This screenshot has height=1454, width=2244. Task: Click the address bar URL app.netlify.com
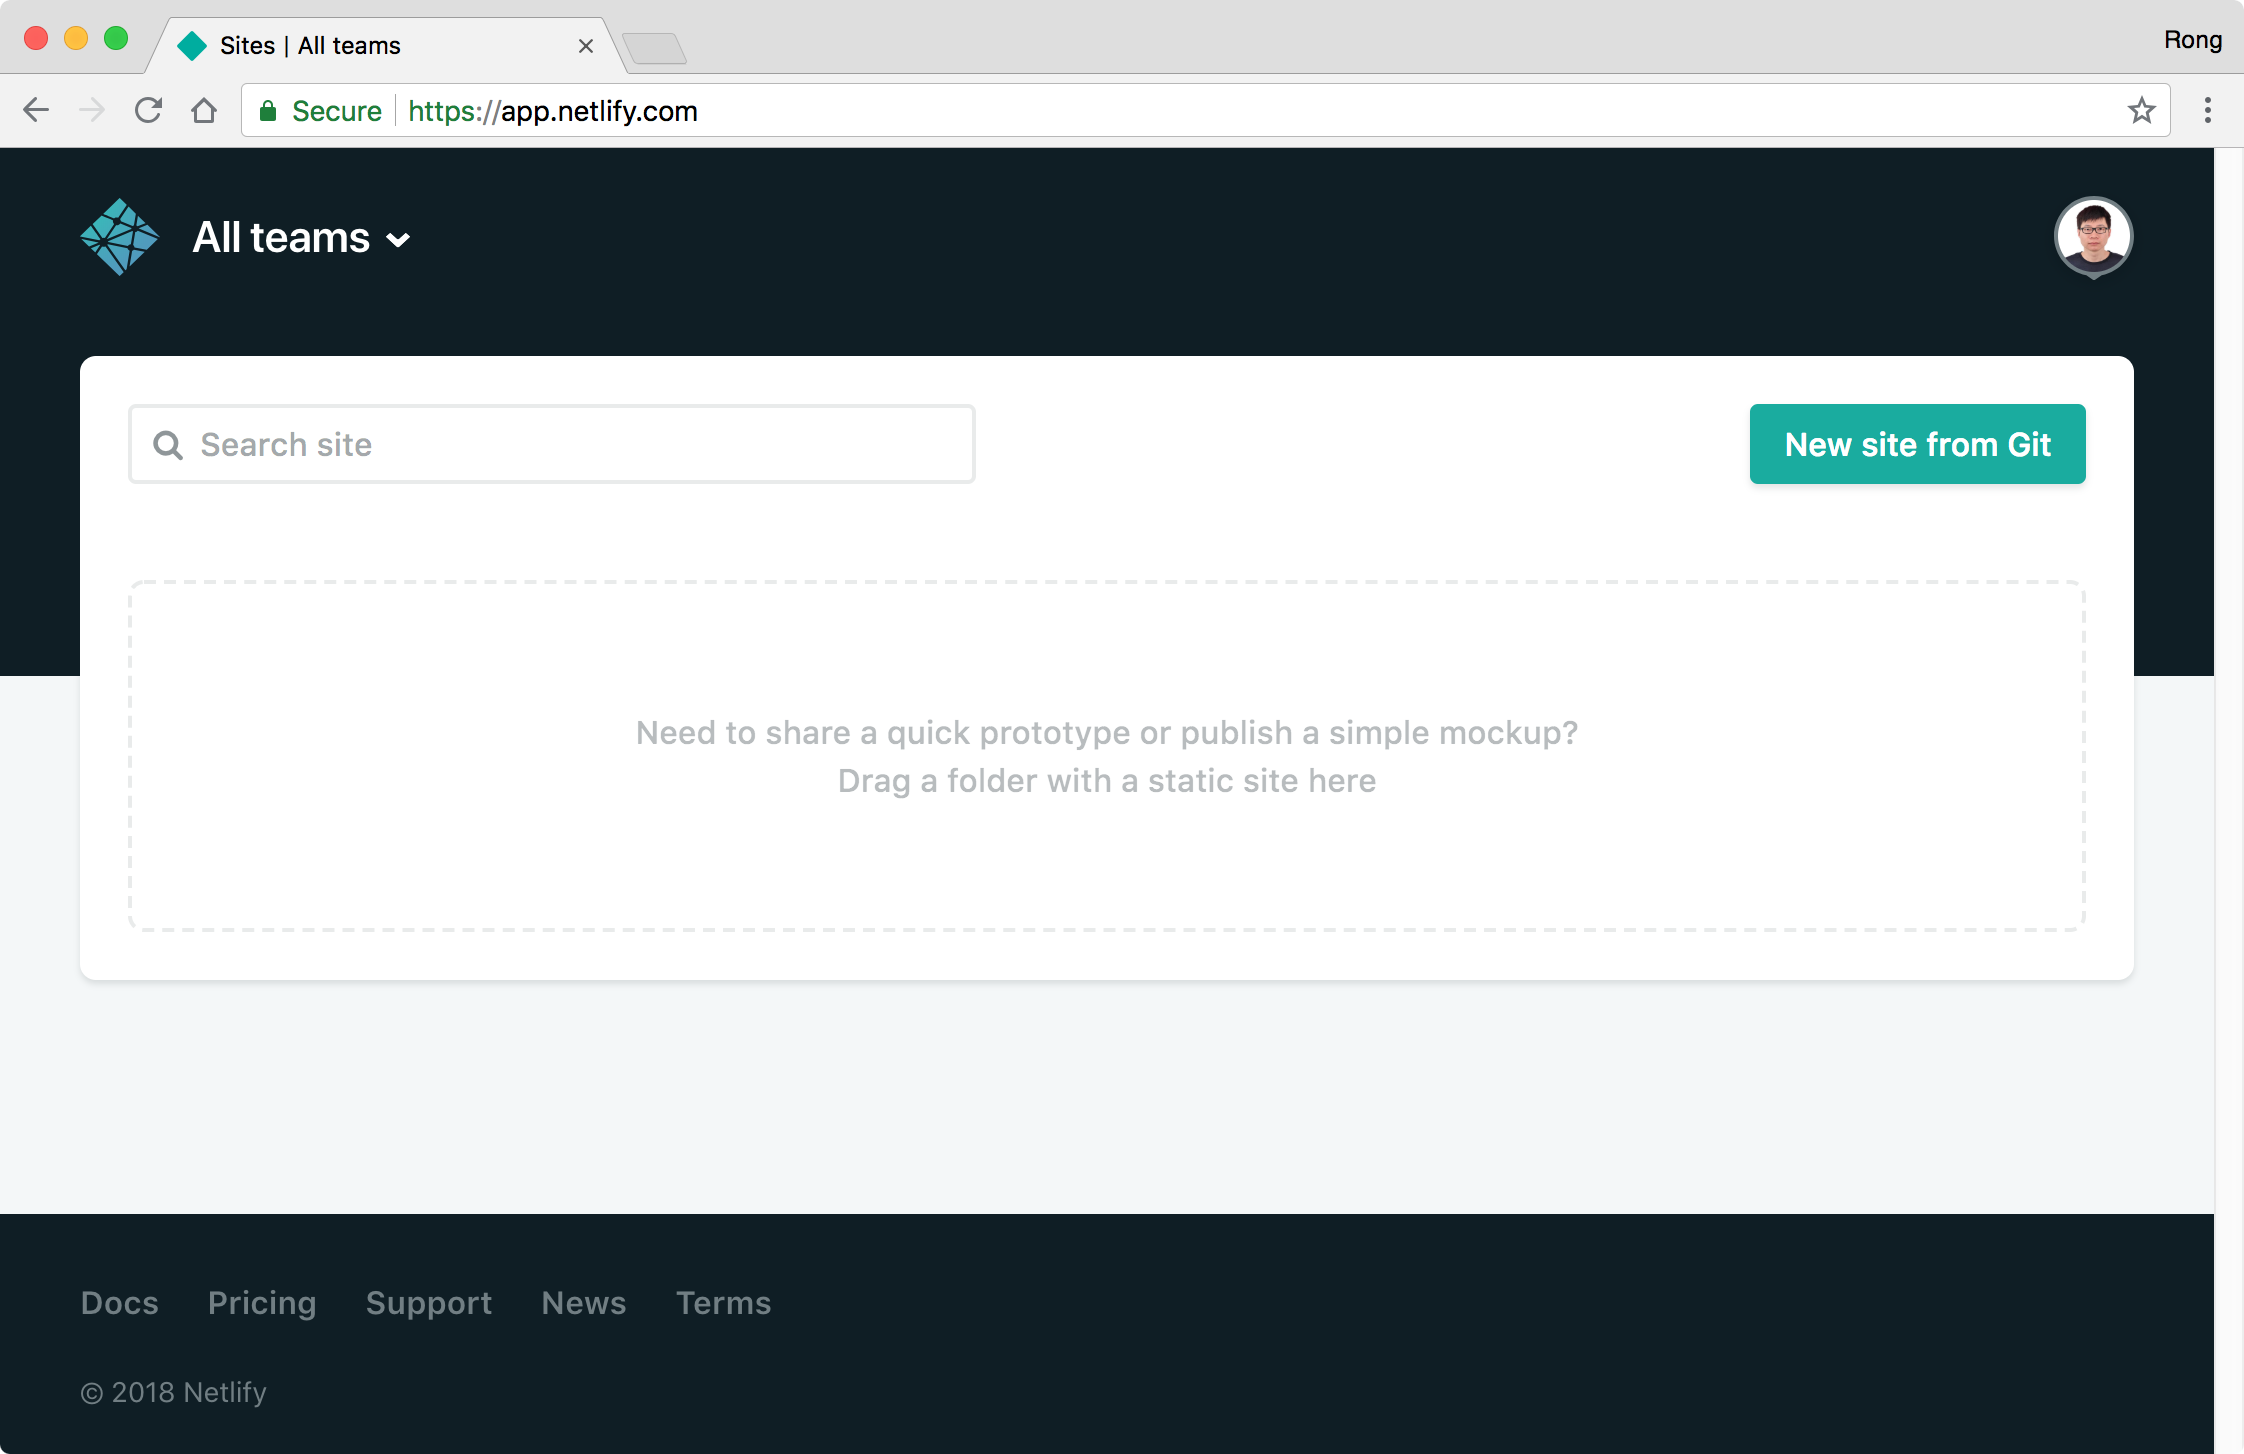pyautogui.click(x=553, y=111)
